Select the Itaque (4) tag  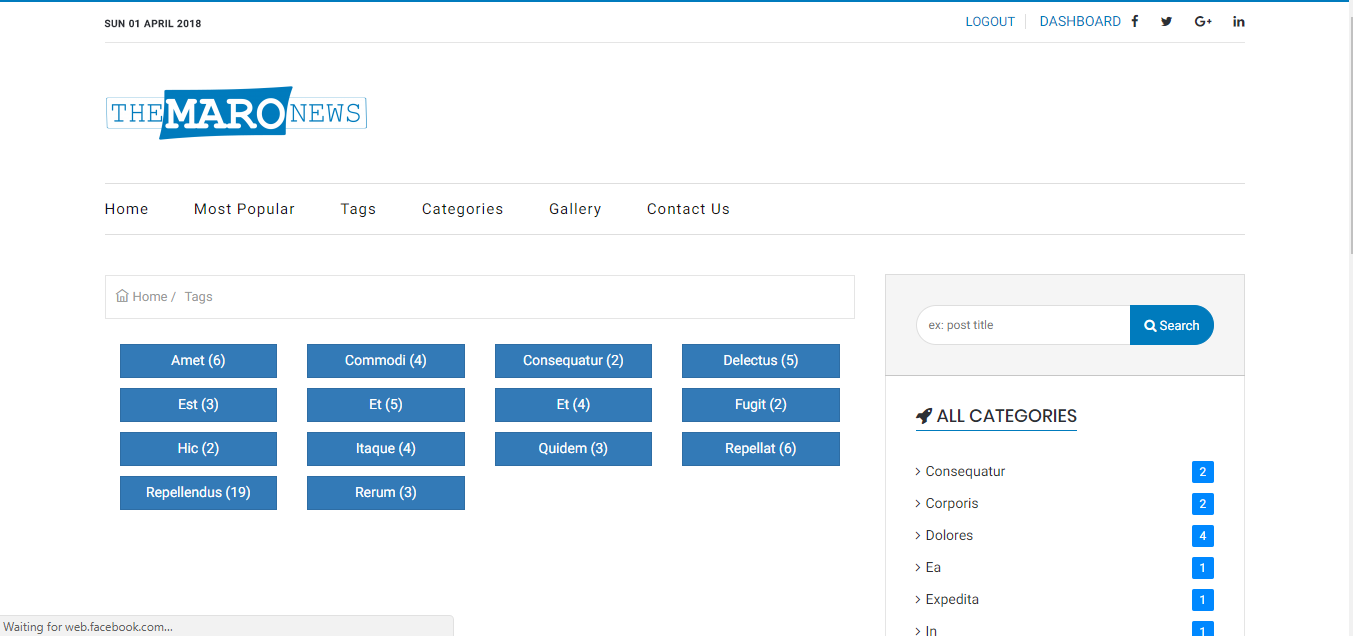coord(386,449)
